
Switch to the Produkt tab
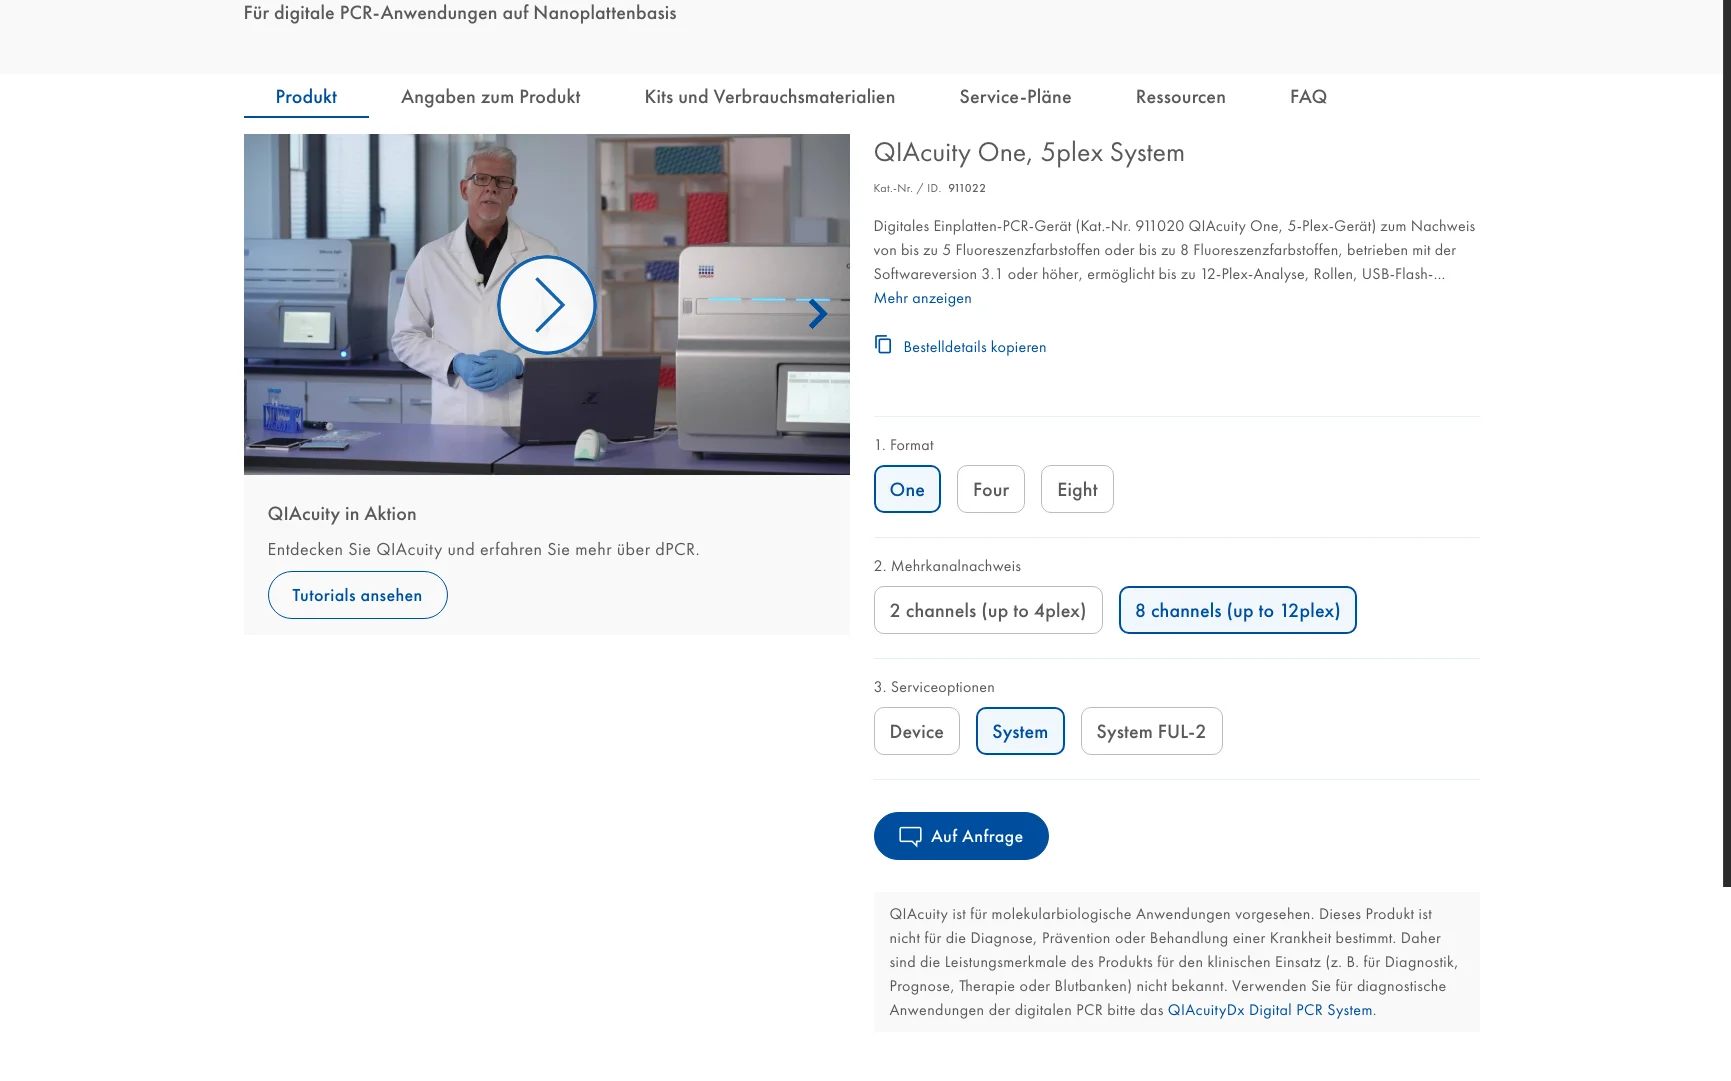tap(306, 97)
